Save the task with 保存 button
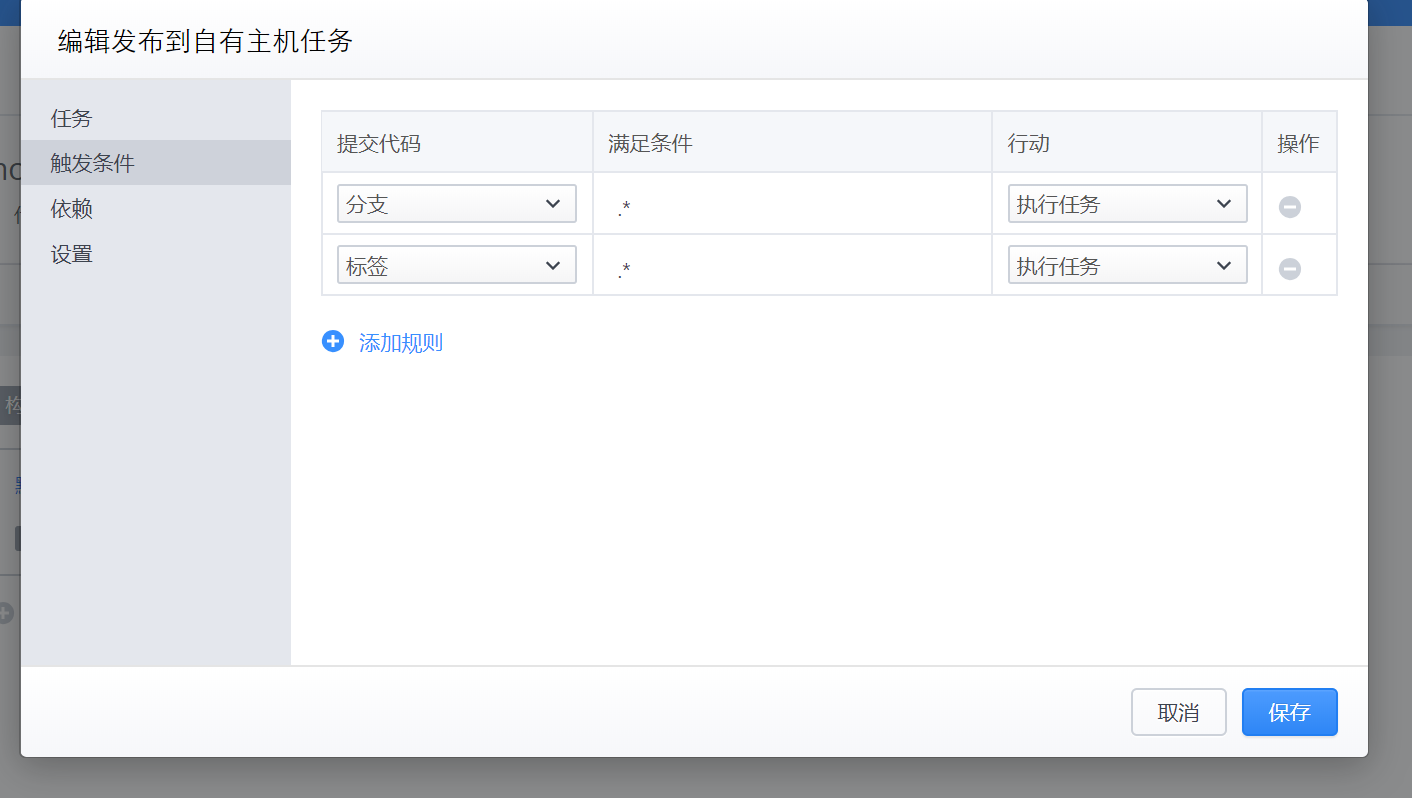Screen dimensions: 1412x798 1289,712
